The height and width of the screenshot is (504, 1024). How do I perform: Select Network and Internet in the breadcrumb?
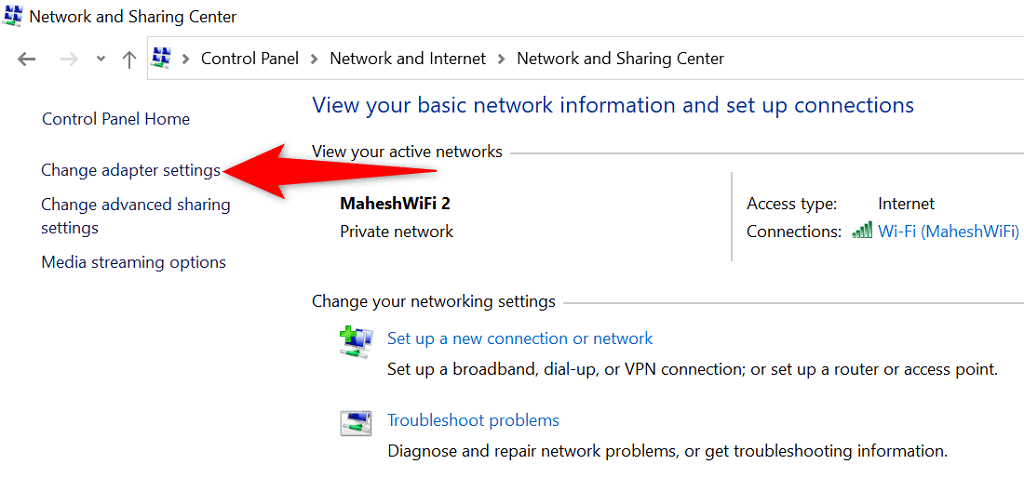pos(408,59)
